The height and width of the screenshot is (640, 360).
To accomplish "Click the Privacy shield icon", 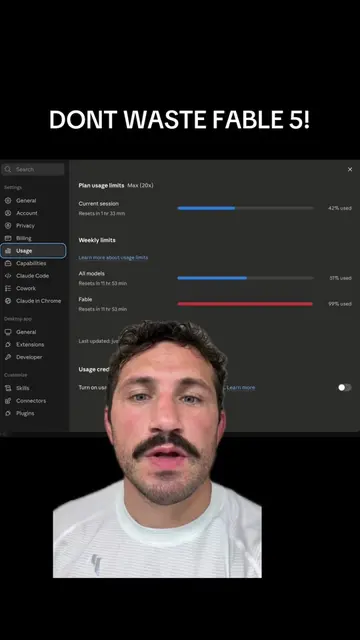I will (8, 225).
